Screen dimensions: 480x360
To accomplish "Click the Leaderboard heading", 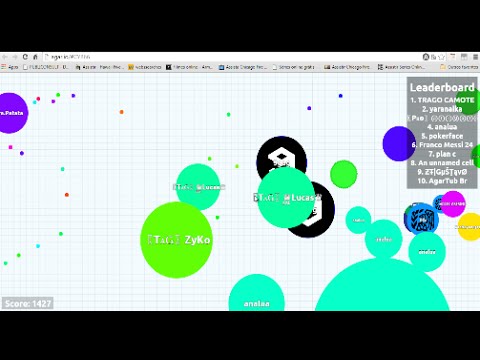I will pyautogui.click(x=442, y=87).
